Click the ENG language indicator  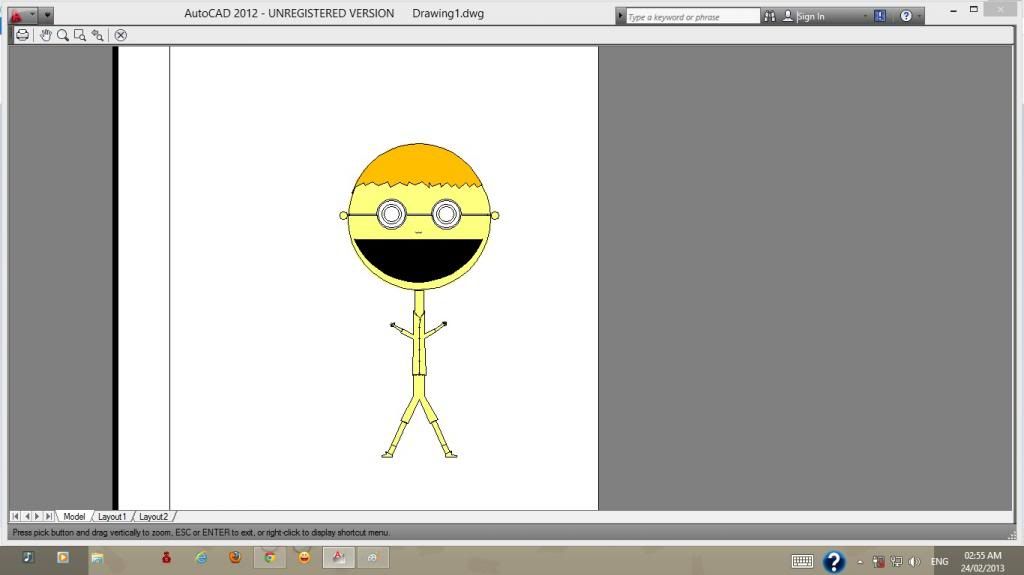coord(939,561)
